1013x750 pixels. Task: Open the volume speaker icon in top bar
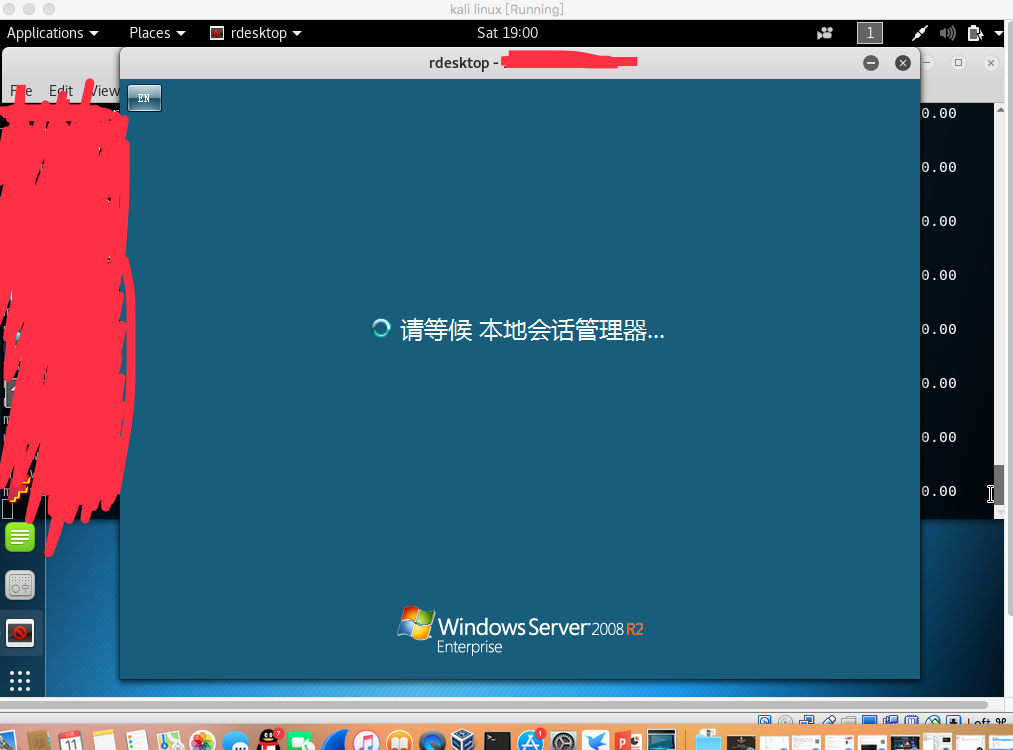point(948,33)
